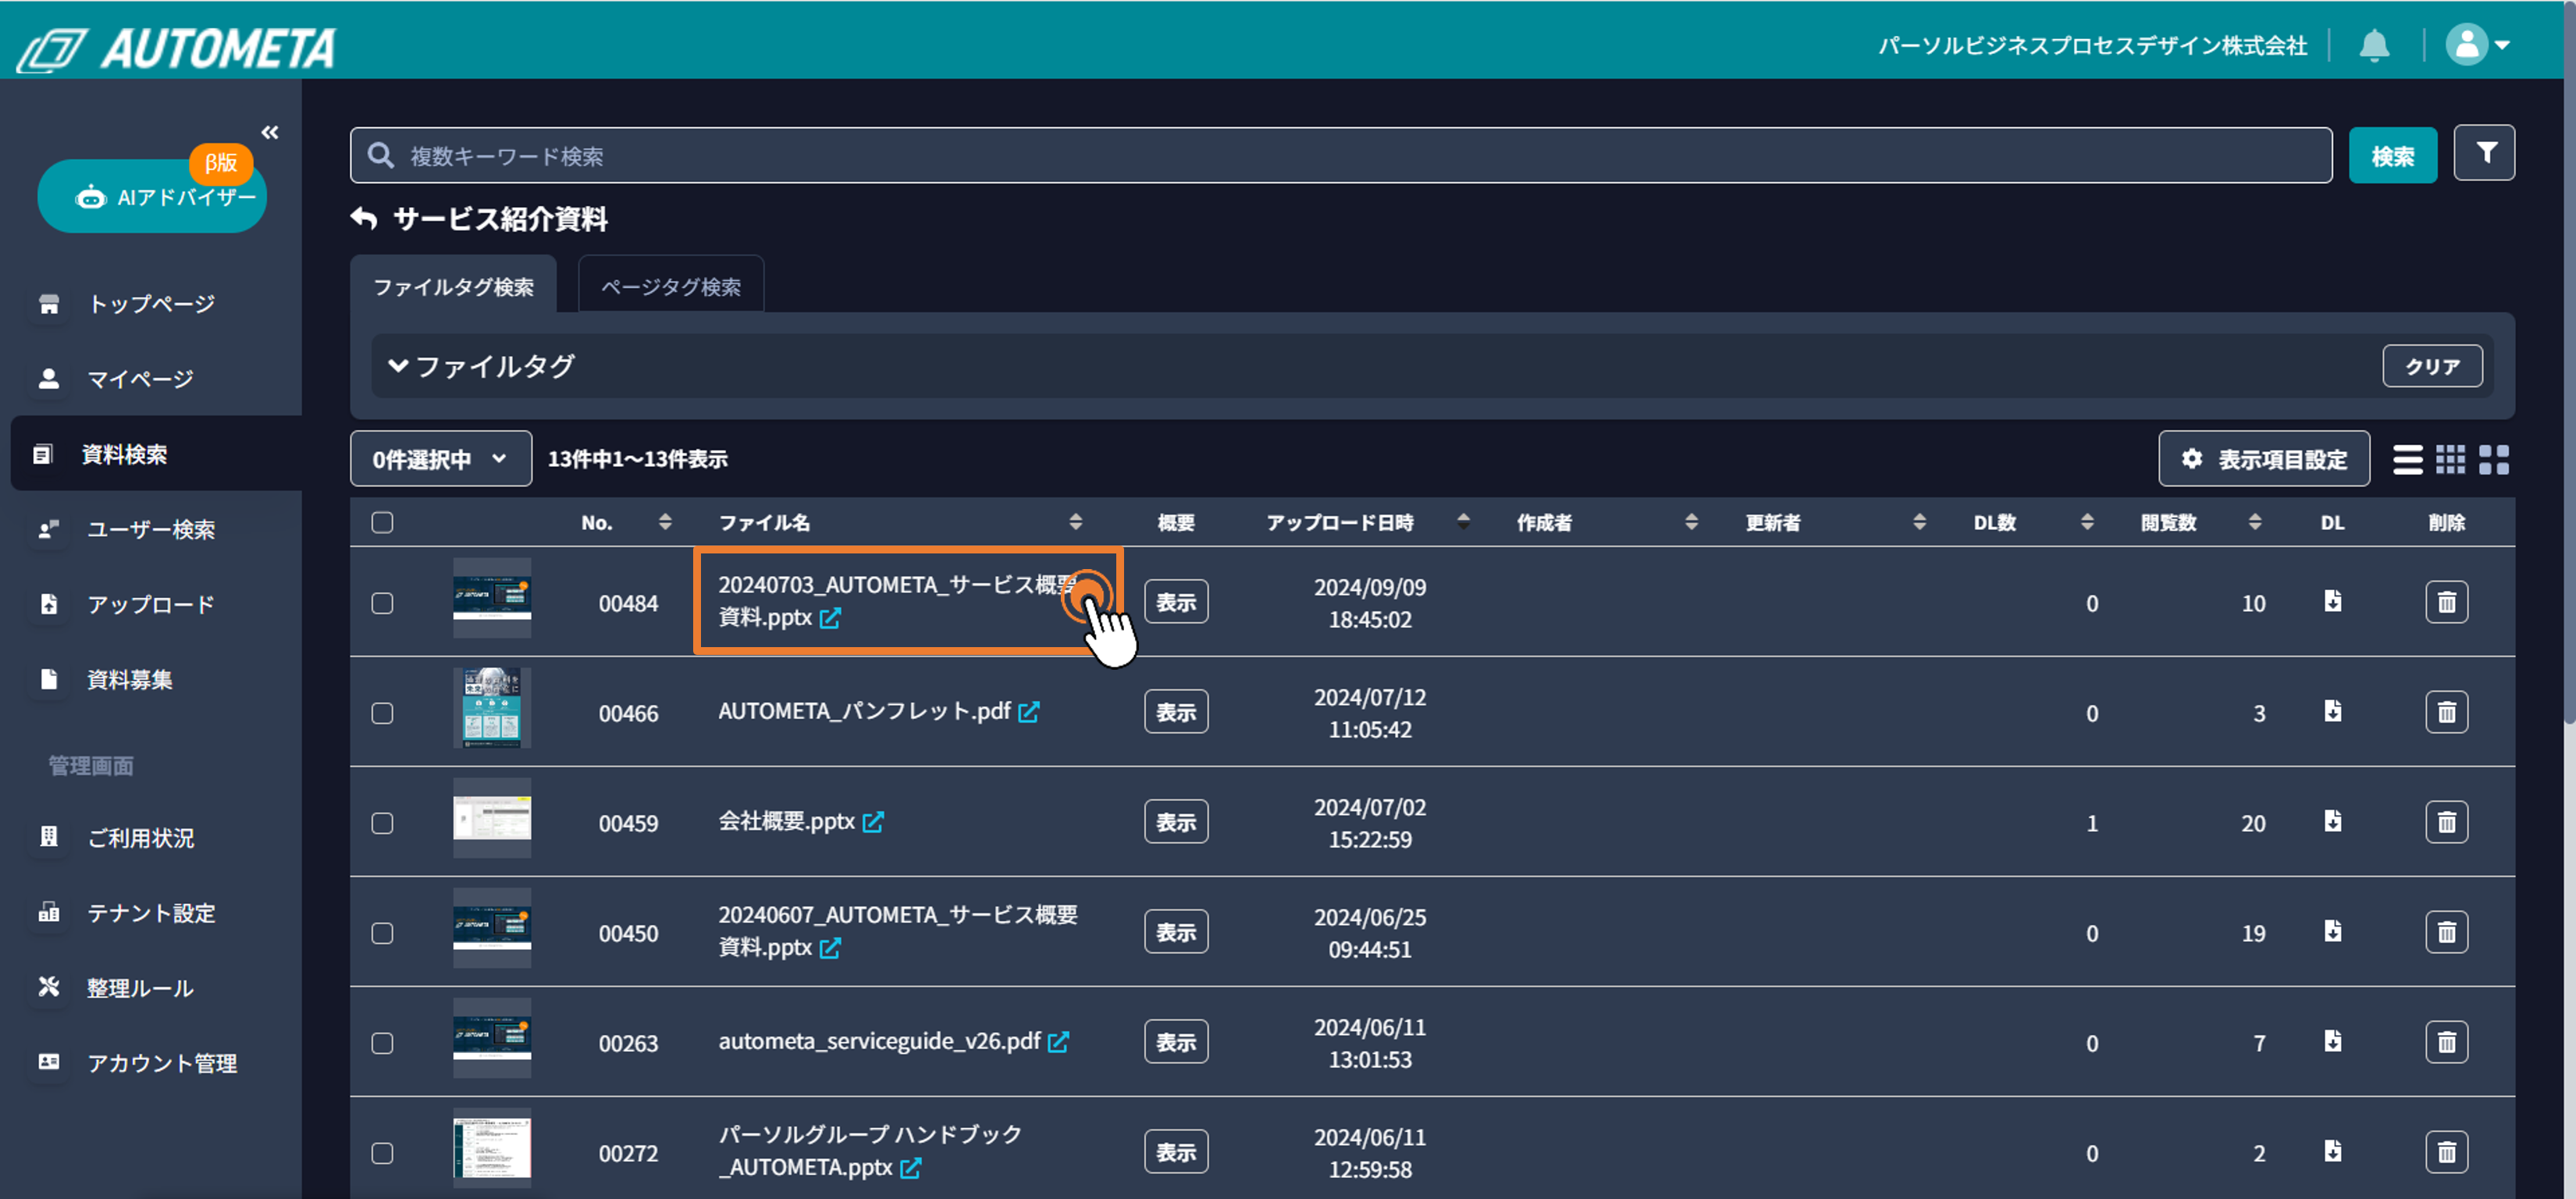The width and height of the screenshot is (2576, 1199).
Task: Switch to list view layout icon
Action: tap(2408, 459)
